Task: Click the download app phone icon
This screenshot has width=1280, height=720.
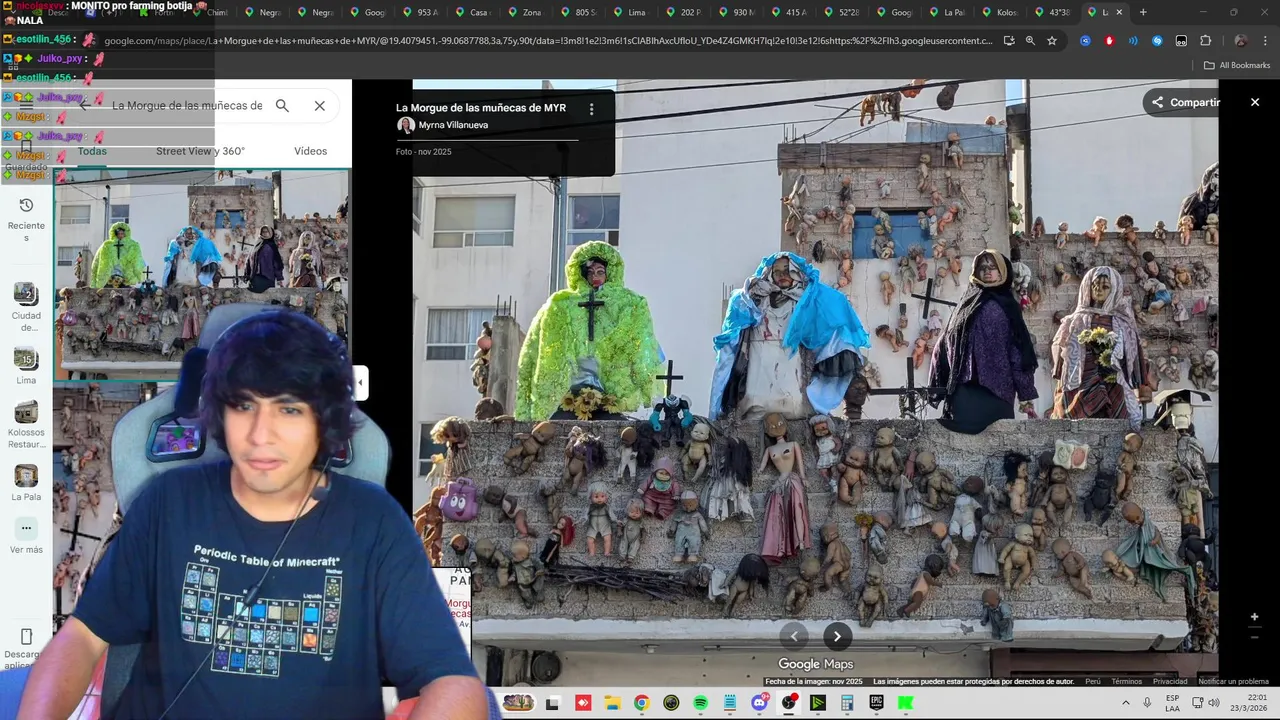Action: click(x=26, y=636)
